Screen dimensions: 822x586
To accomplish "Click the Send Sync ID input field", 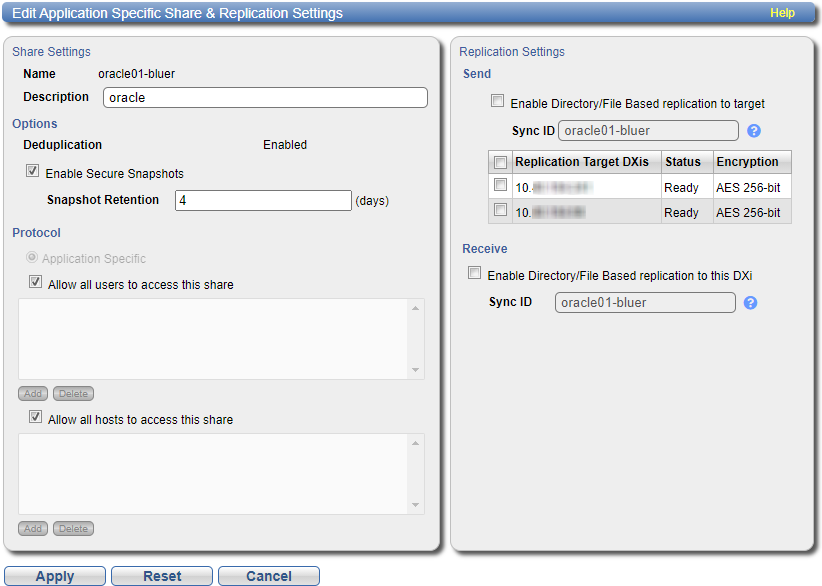I will tap(648, 131).
